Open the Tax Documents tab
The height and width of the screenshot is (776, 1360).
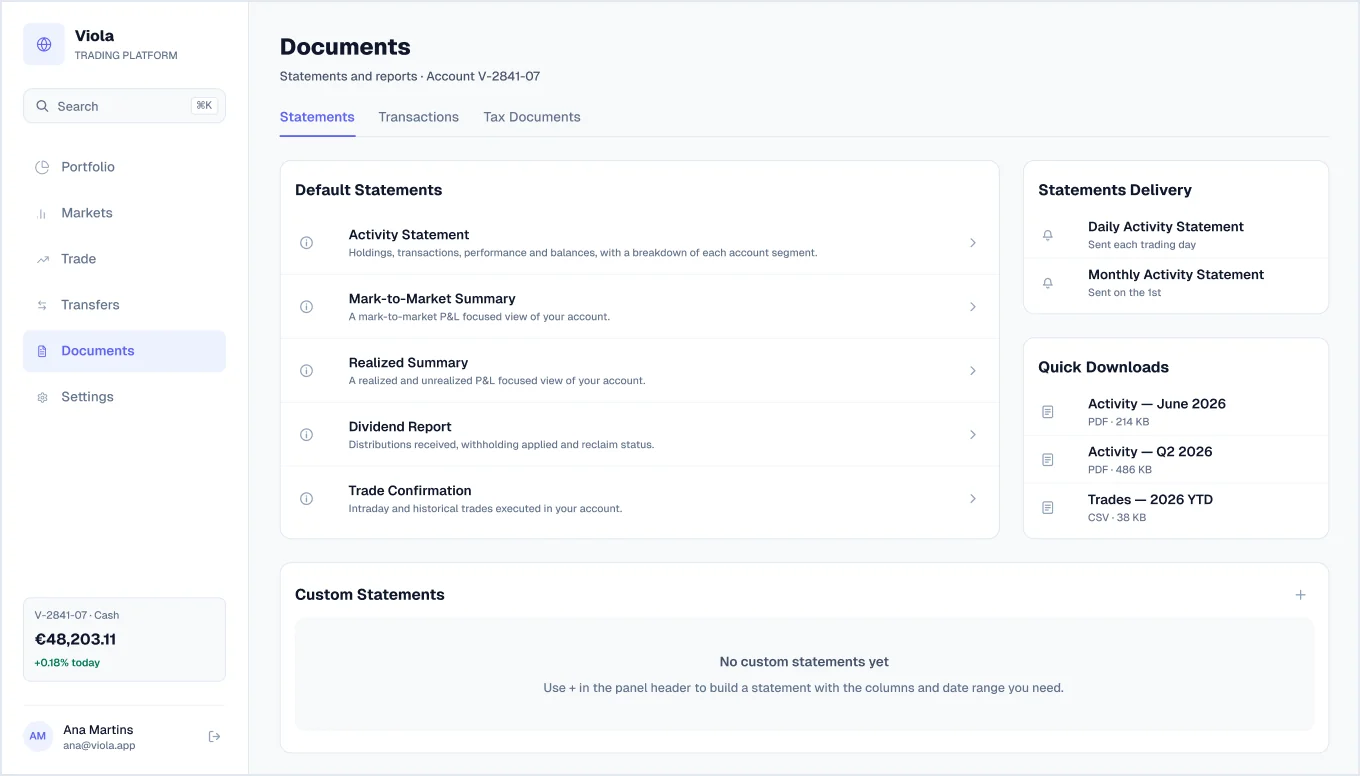pyautogui.click(x=532, y=117)
